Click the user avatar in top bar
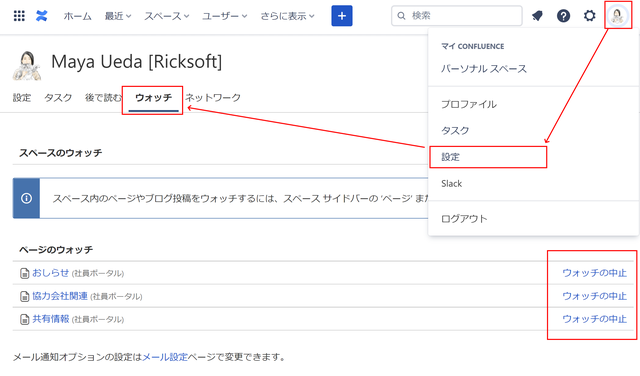The height and width of the screenshot is (376, 640). coord(617,16)
